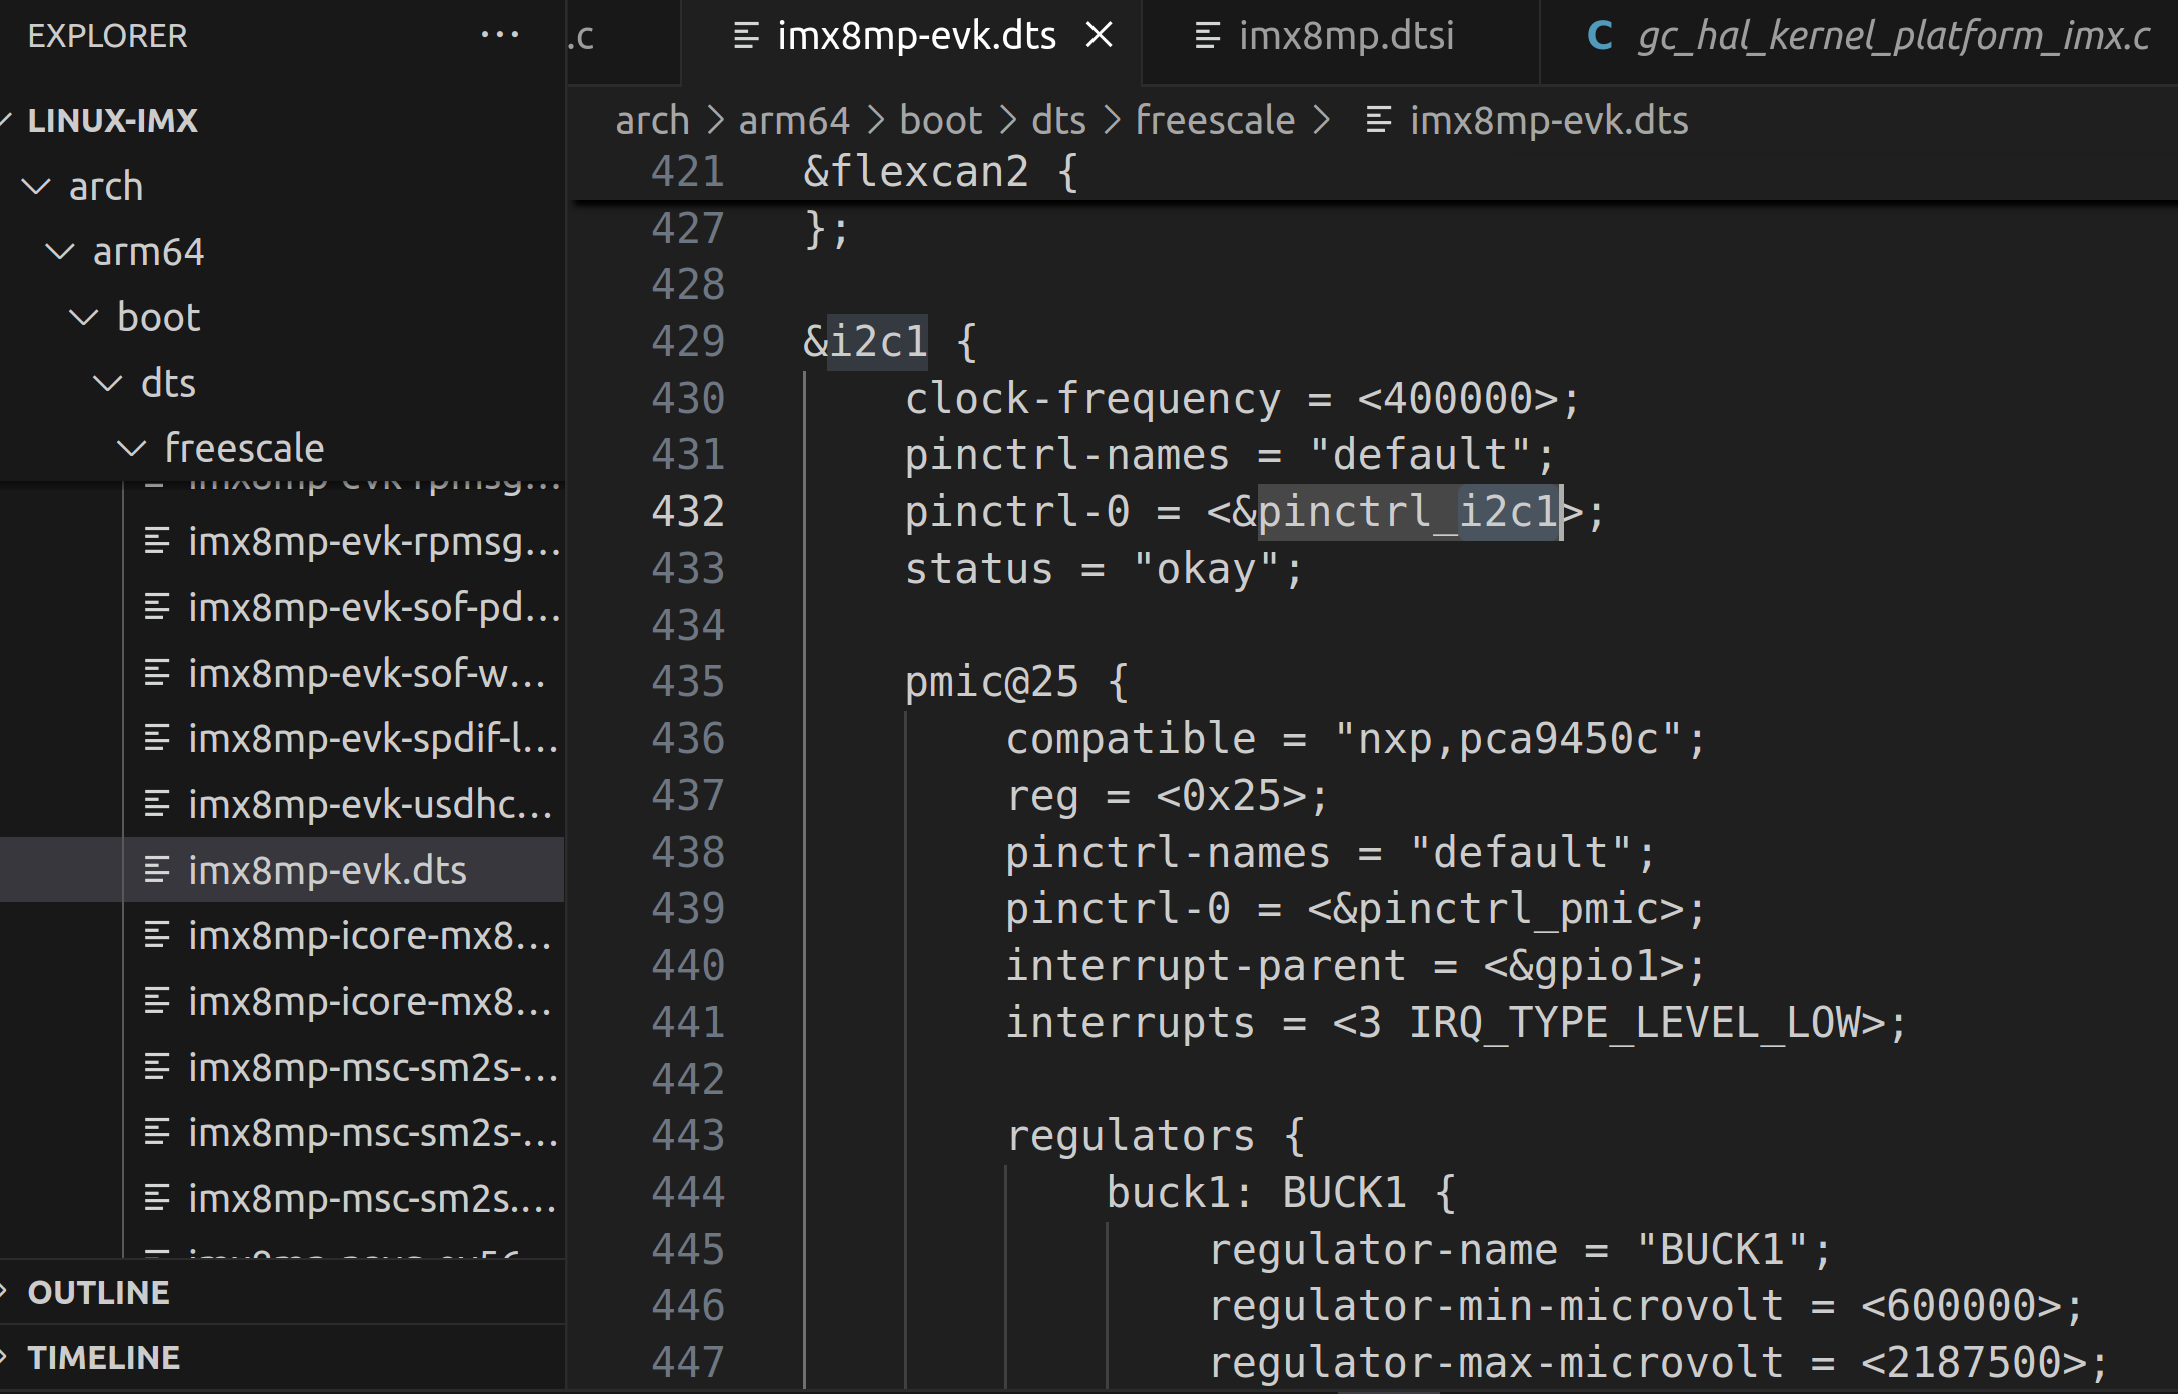Viewport: 2178px width, 1394px height.
Task: Click freescale in the breadcrumb path
Action: click(1214, 120)
